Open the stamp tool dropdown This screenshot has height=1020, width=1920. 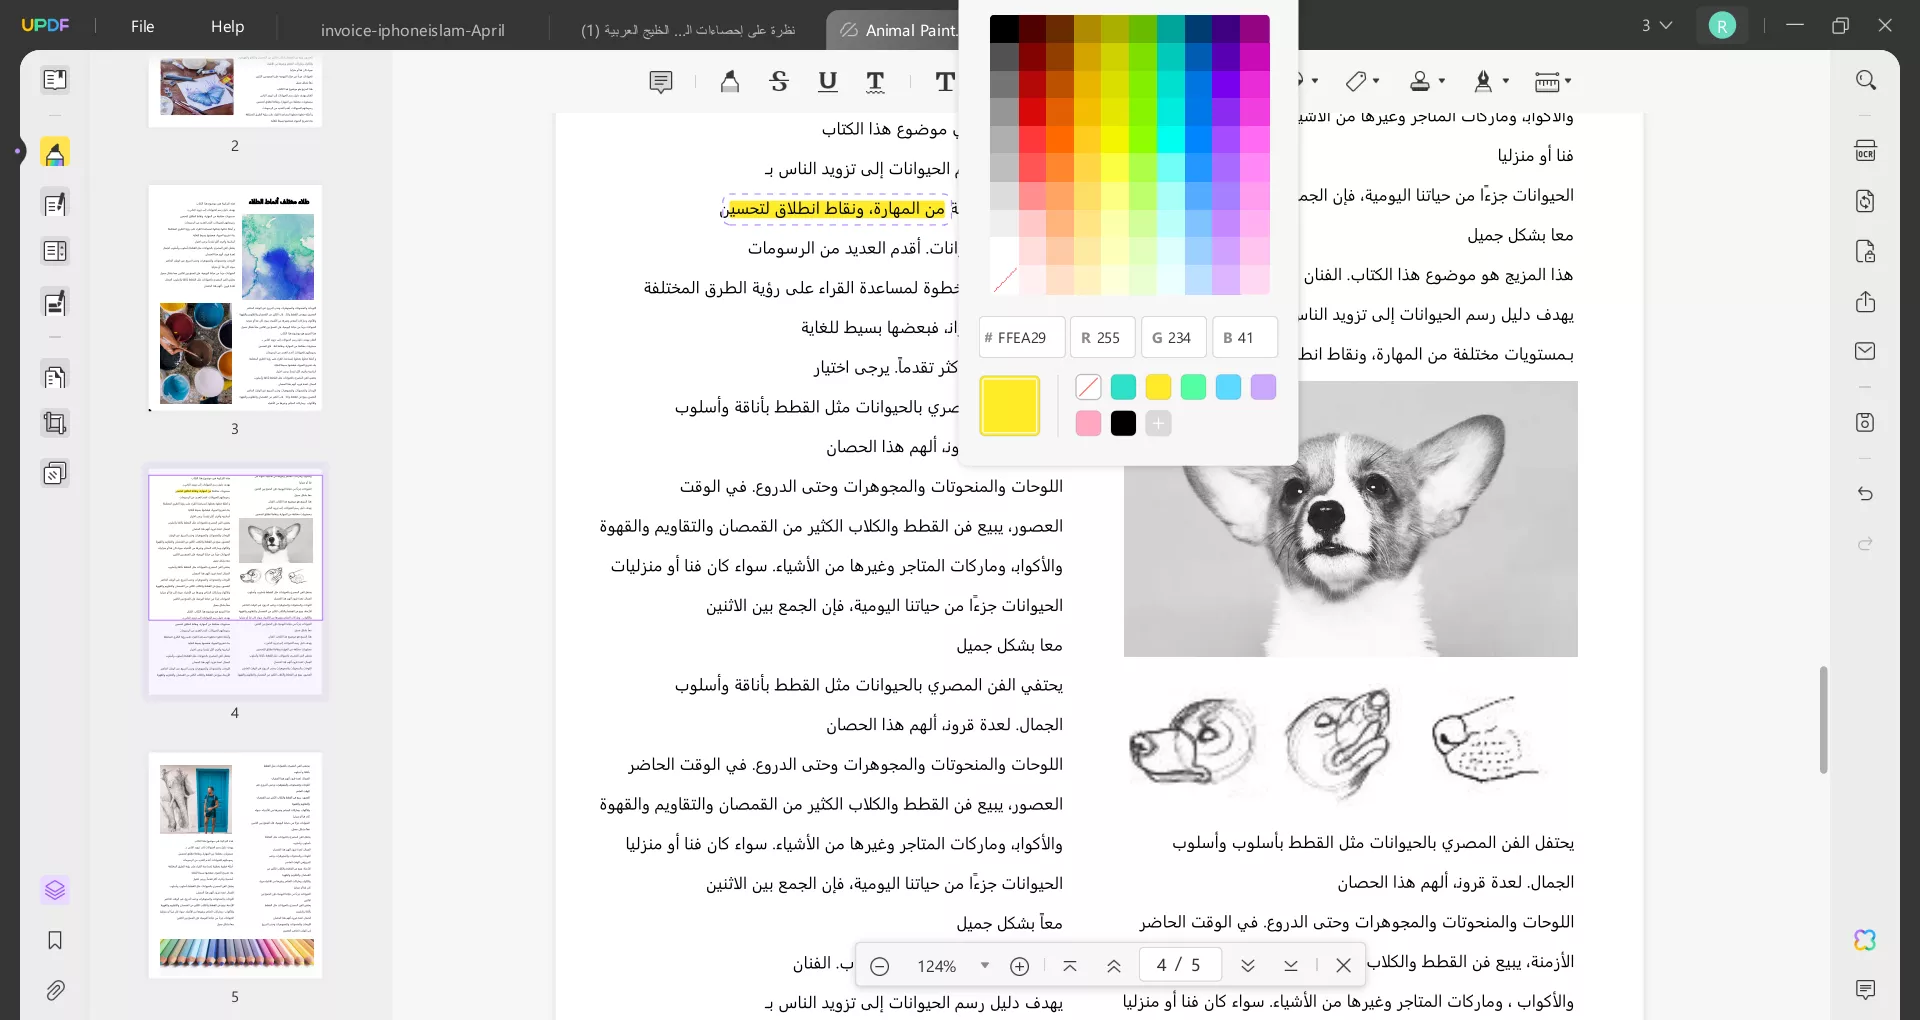tap(1441, 81)
